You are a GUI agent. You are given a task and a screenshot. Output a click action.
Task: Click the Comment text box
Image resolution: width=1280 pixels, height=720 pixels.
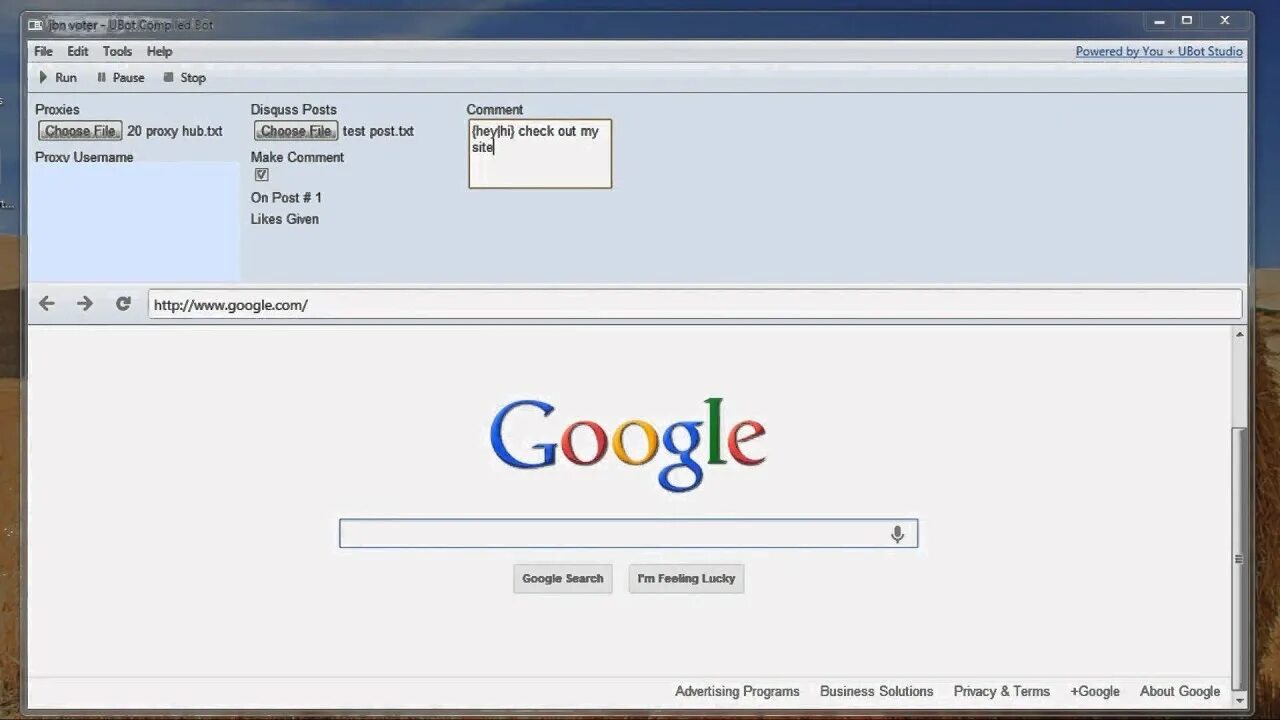pos(540,154)
